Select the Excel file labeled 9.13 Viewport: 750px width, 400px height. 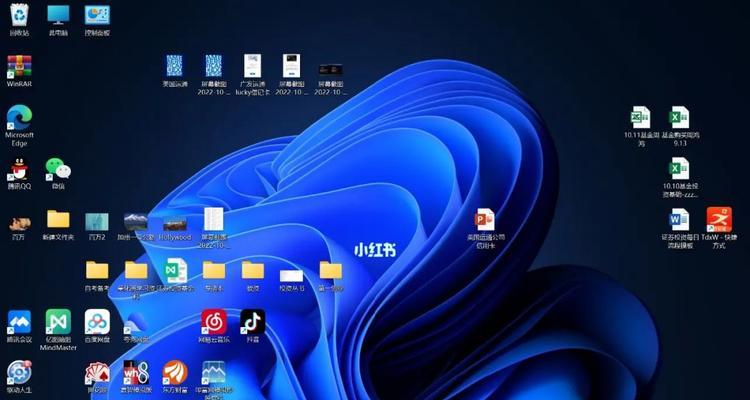pos(680,118)
